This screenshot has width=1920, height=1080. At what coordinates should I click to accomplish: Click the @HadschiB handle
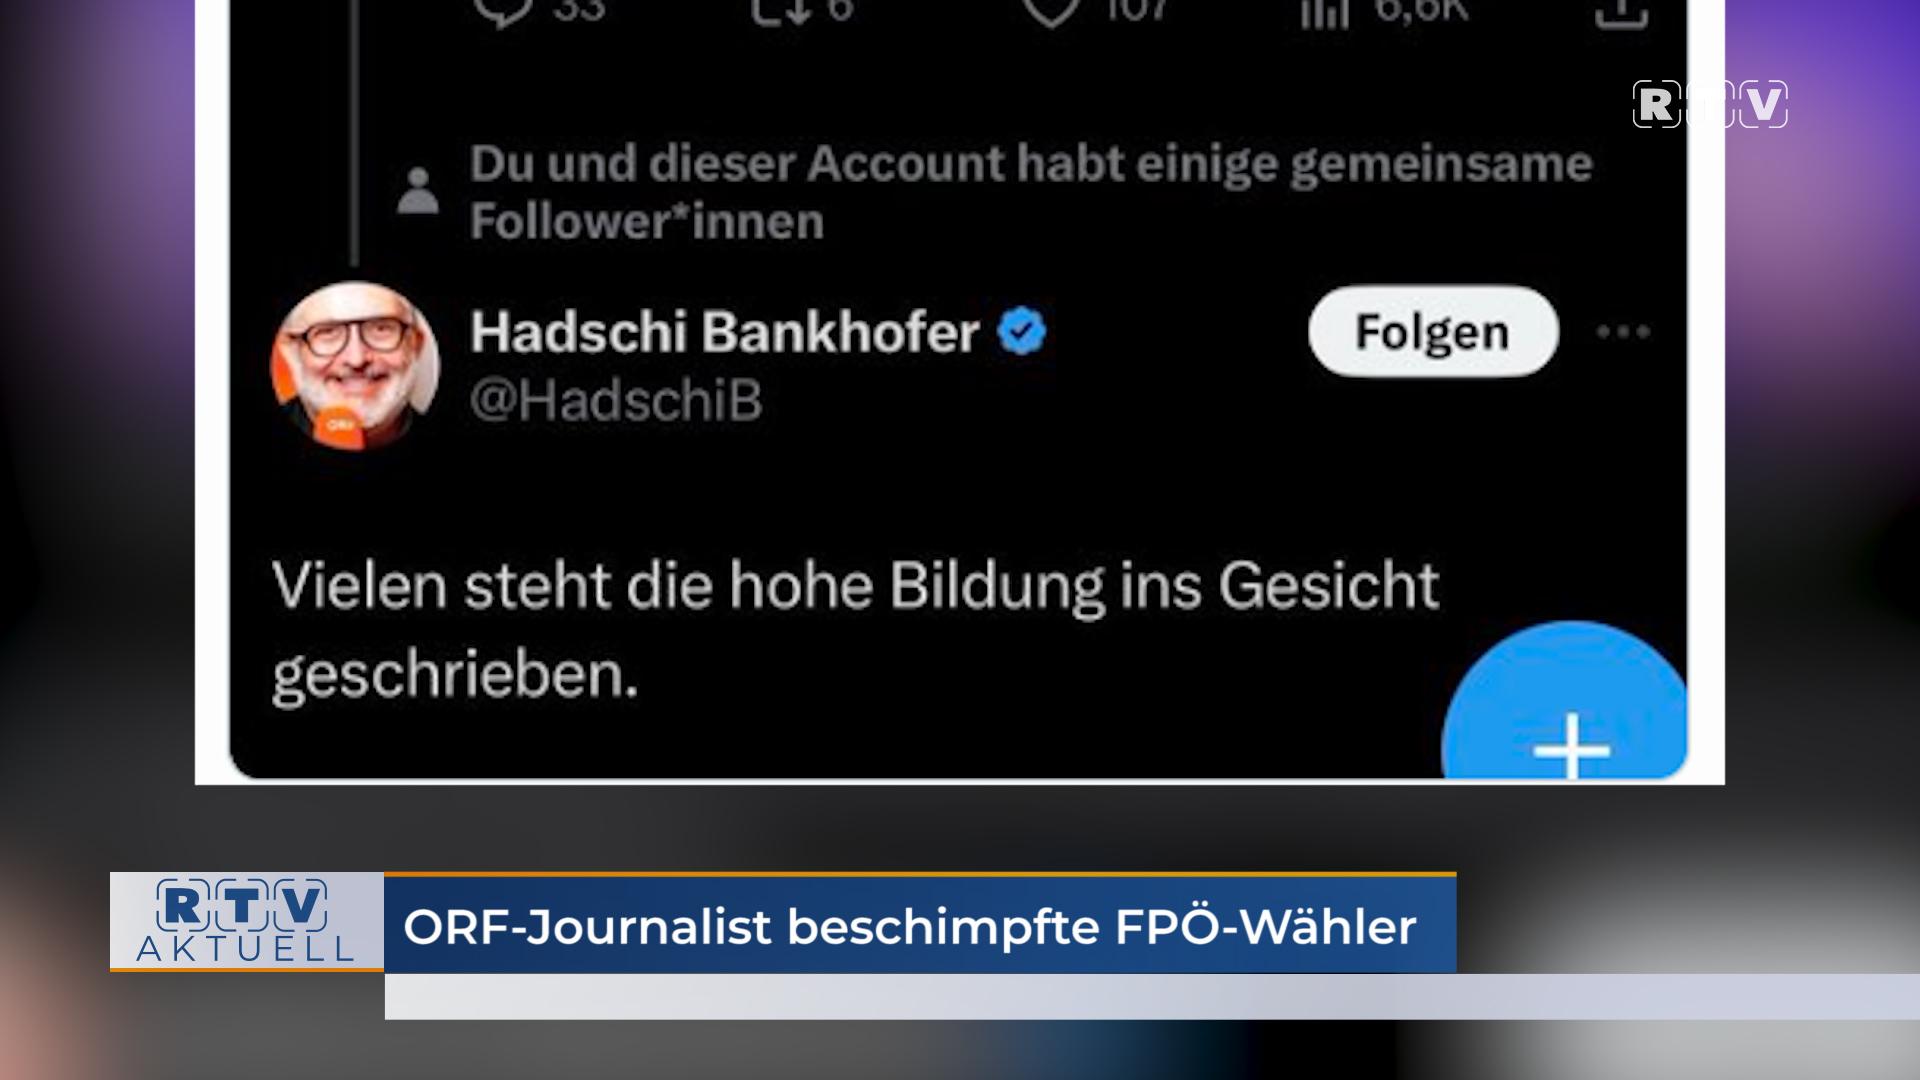point(616,401)
